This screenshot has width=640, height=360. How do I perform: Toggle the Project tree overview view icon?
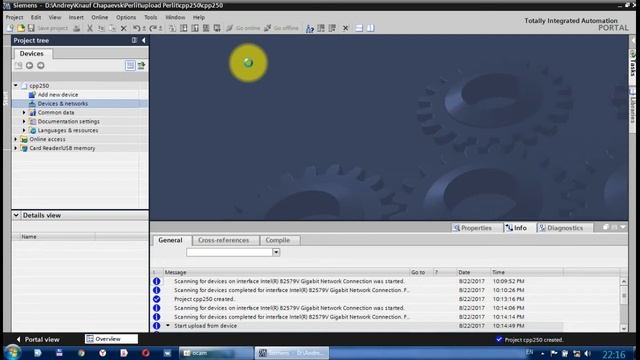130,65
